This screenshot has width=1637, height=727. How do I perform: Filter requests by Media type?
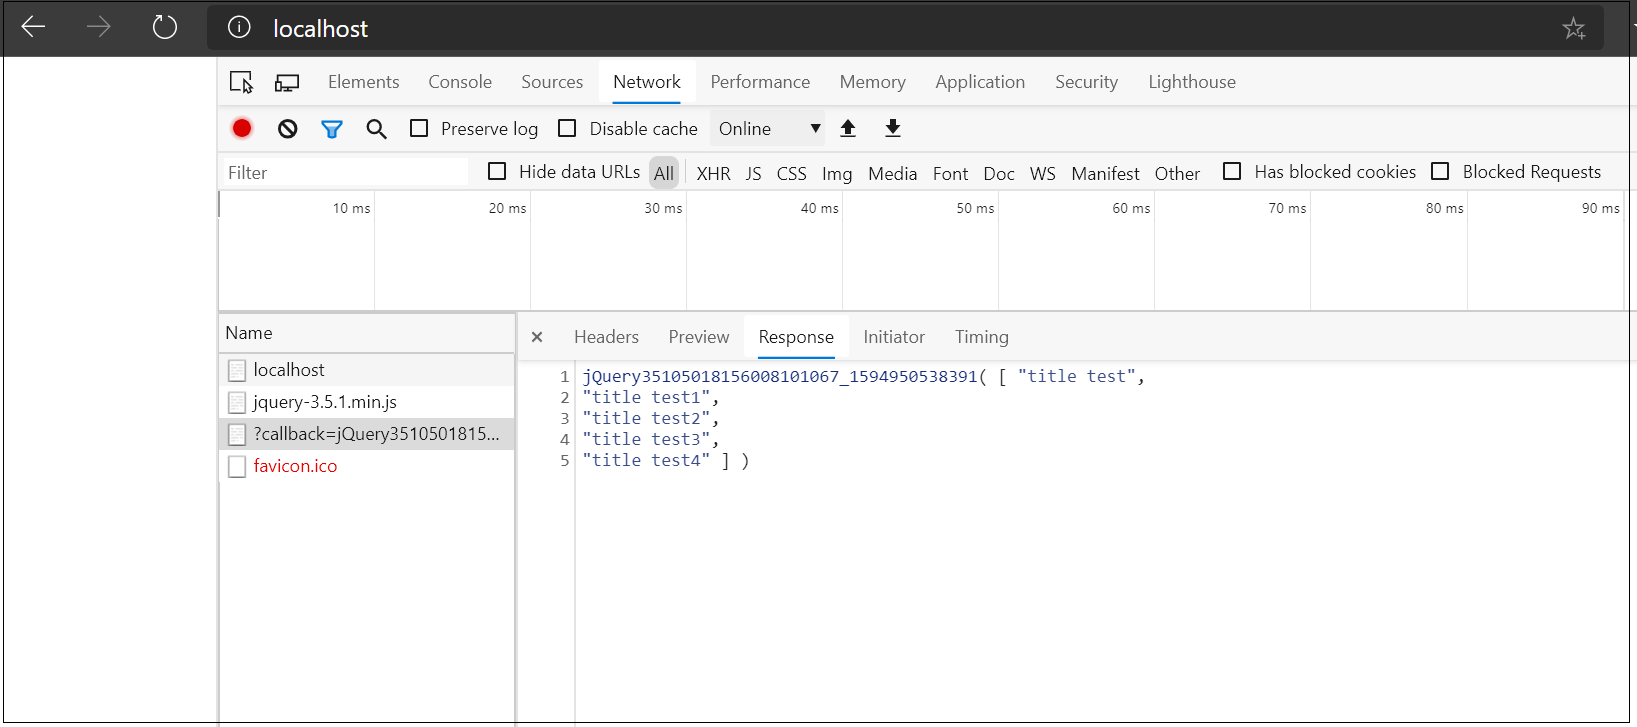[x=892, y=173]
